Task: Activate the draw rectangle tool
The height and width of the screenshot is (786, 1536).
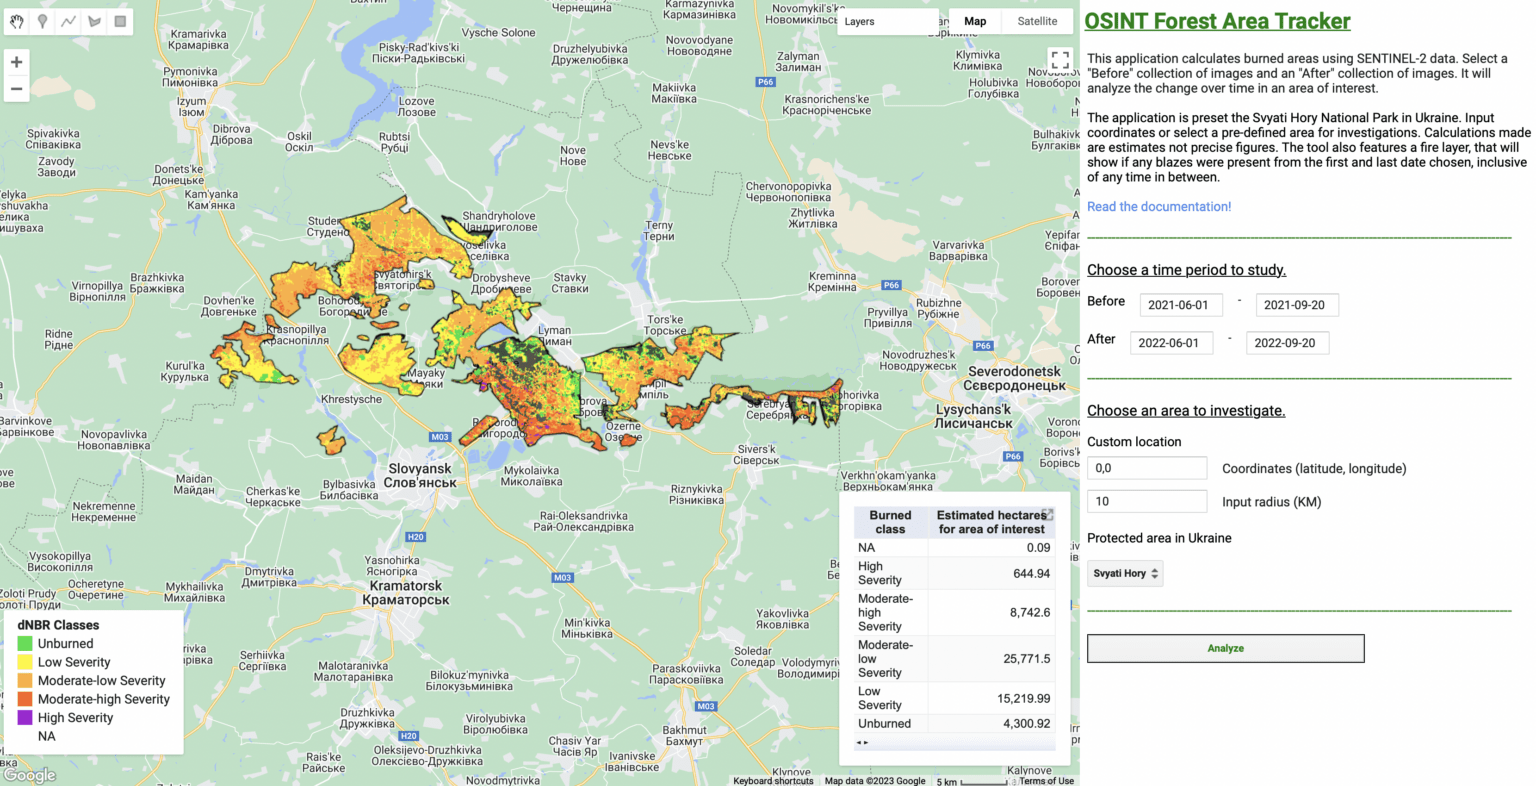Action: 120,21
